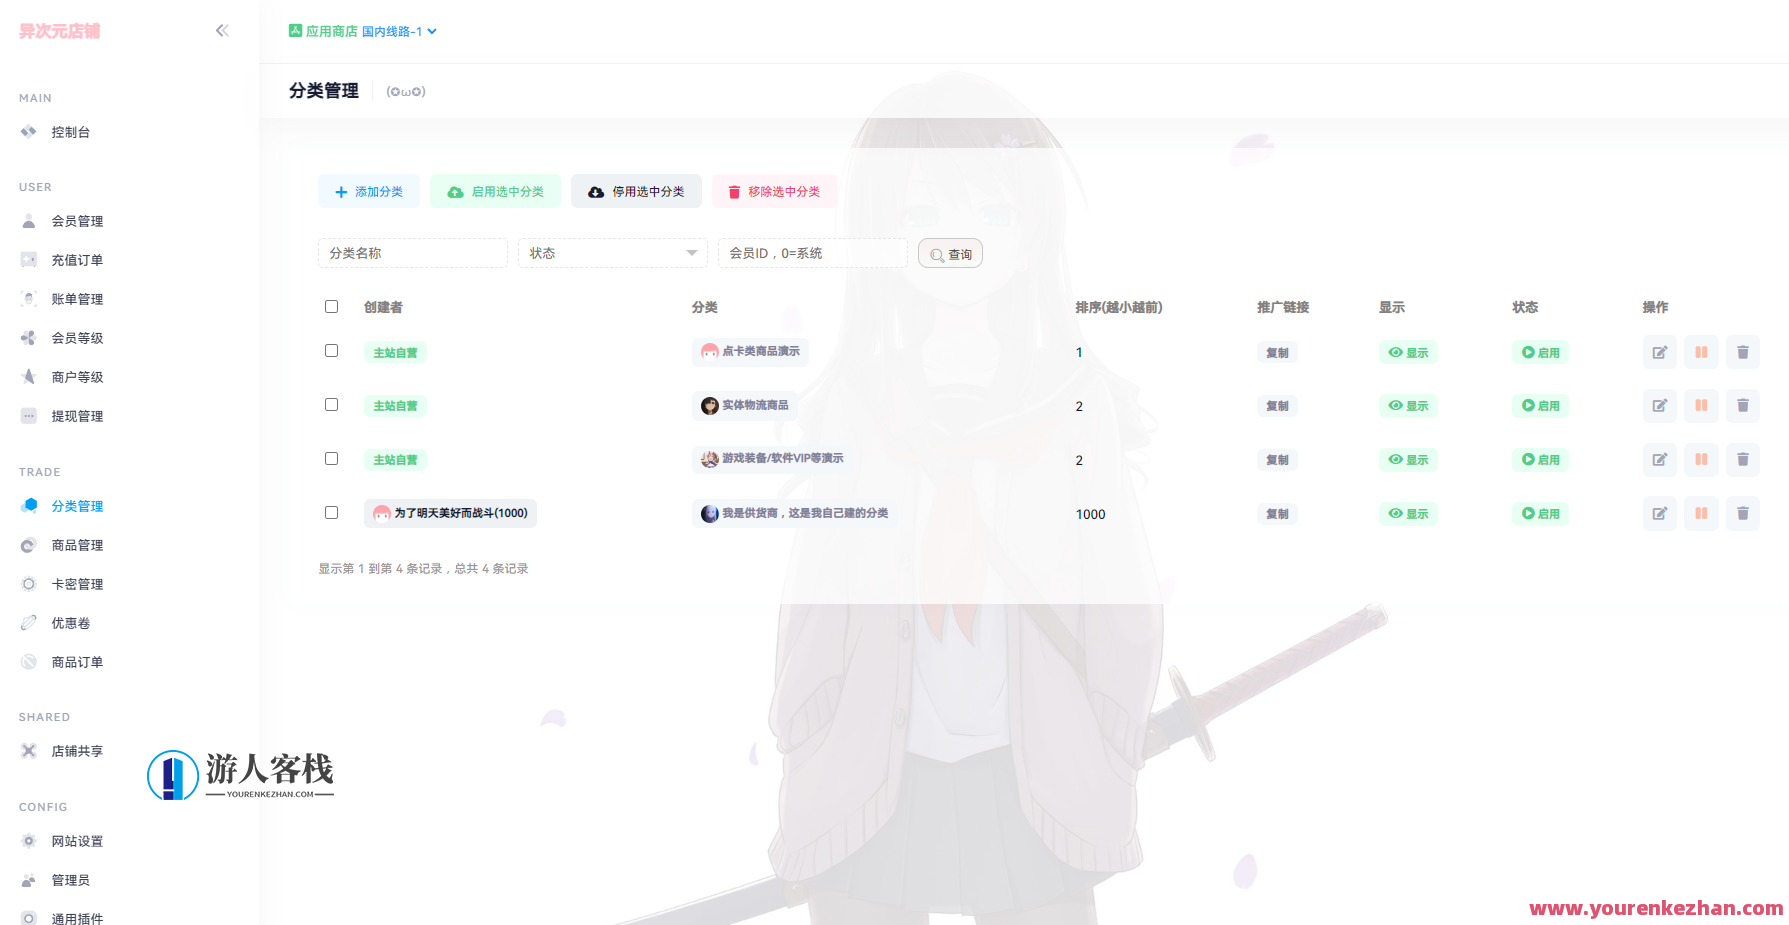1789x925 pixels.
Task: Select the 控制台 dashboard icon in sidebar
Action: click(28, 131)
